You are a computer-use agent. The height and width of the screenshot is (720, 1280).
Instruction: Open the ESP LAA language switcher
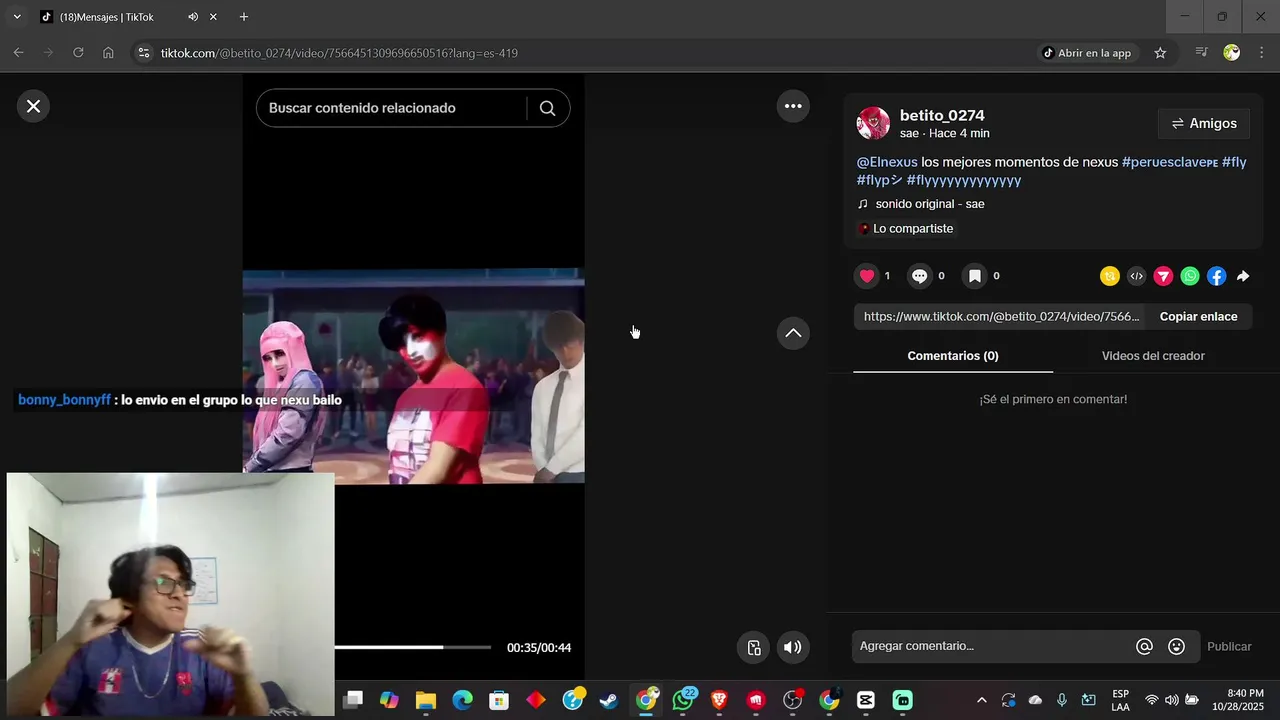tap(1120, 700)
